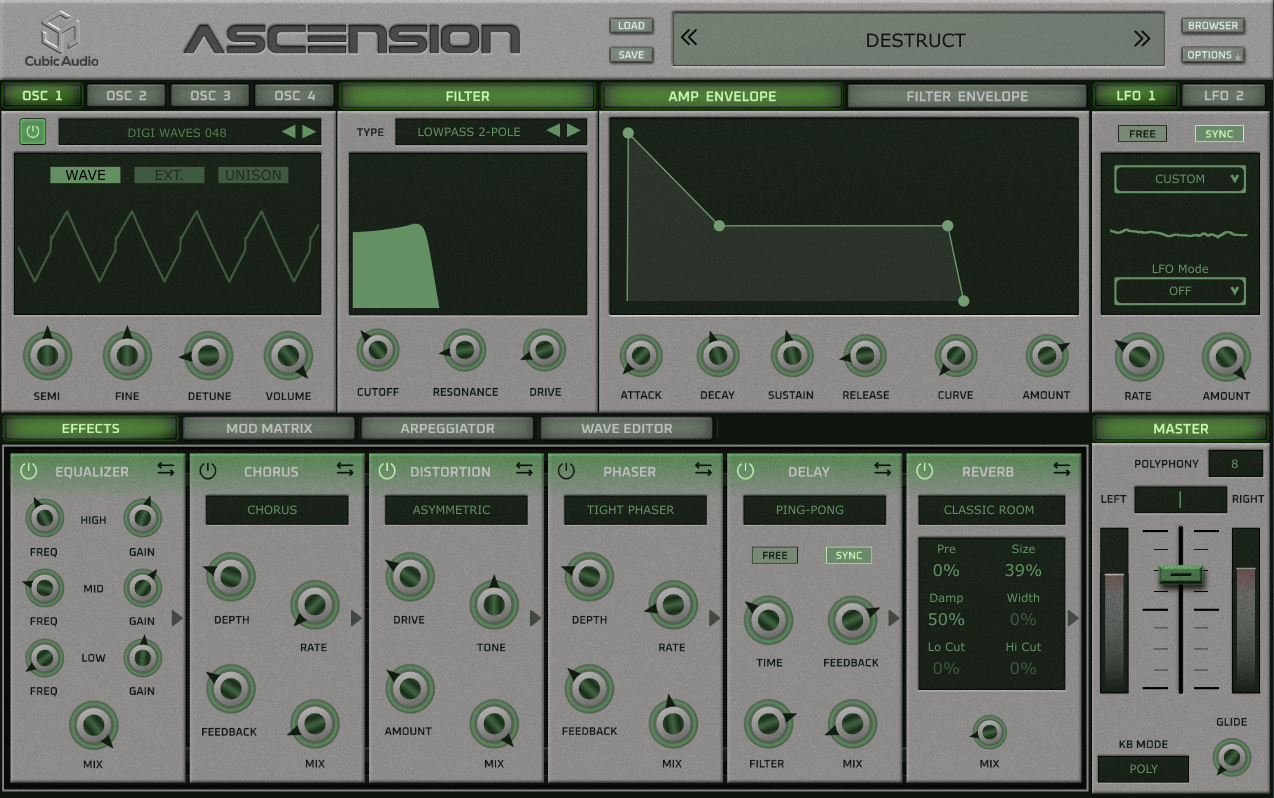
Task: Click filter CUTOFF knob
Action: [x=378, y=350]
